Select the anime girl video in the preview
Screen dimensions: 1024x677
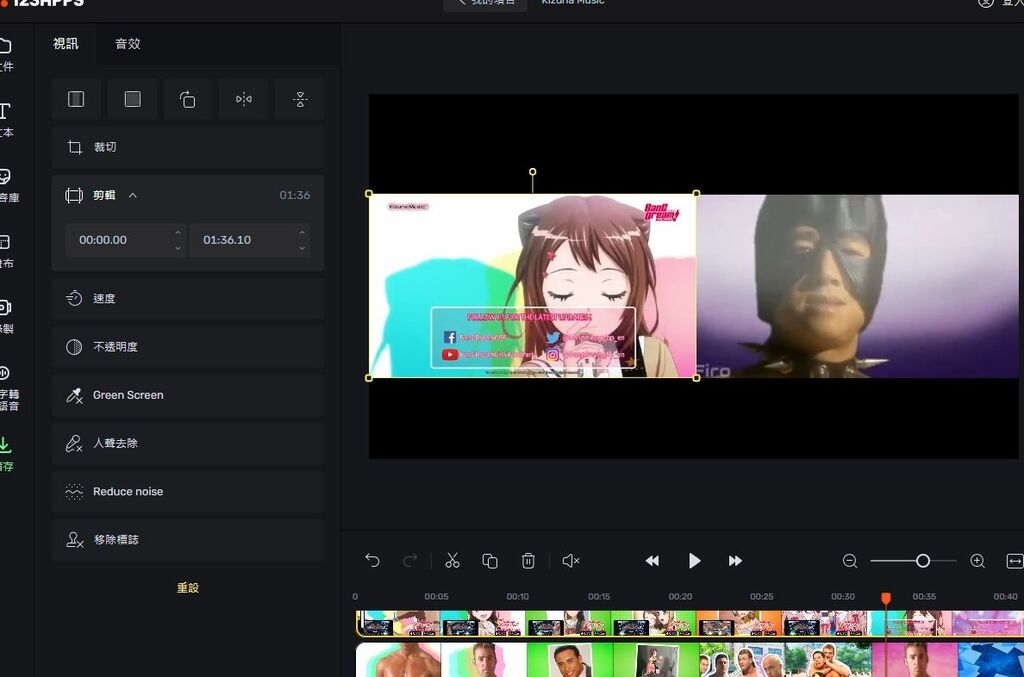pyautogui.click(x=532, y=286)
